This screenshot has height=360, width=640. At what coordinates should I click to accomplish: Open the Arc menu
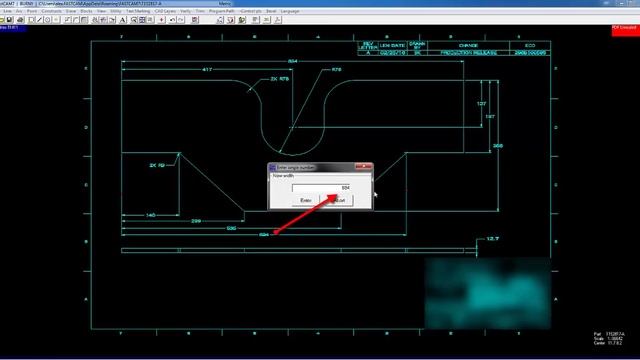19,11
